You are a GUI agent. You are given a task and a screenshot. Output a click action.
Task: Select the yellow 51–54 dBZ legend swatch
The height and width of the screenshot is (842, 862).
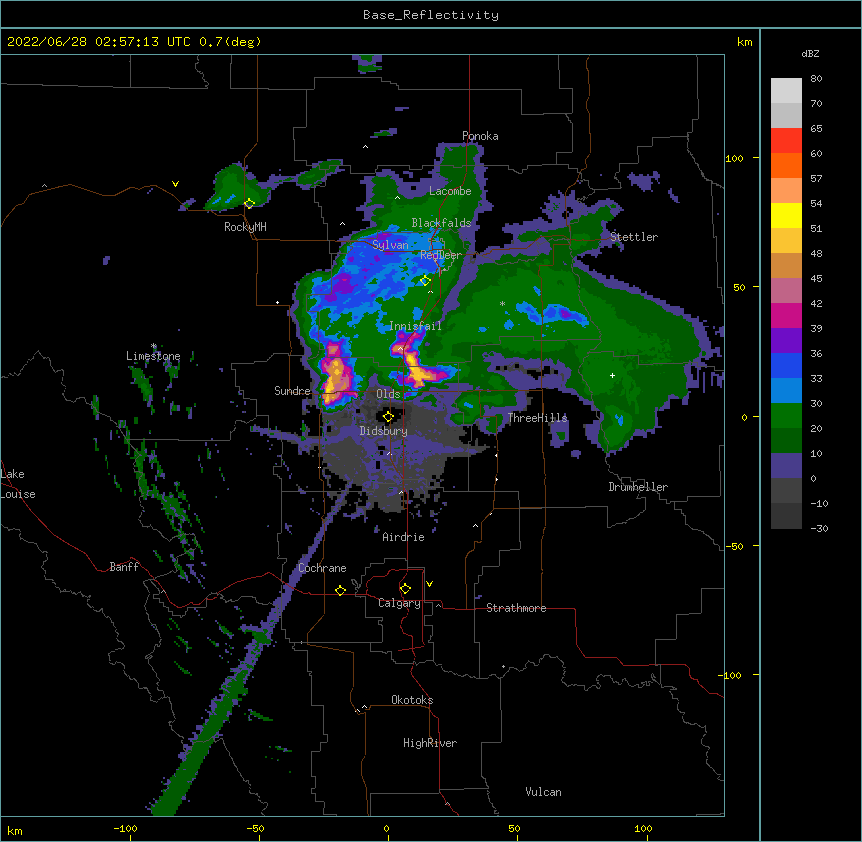[786, 215]
